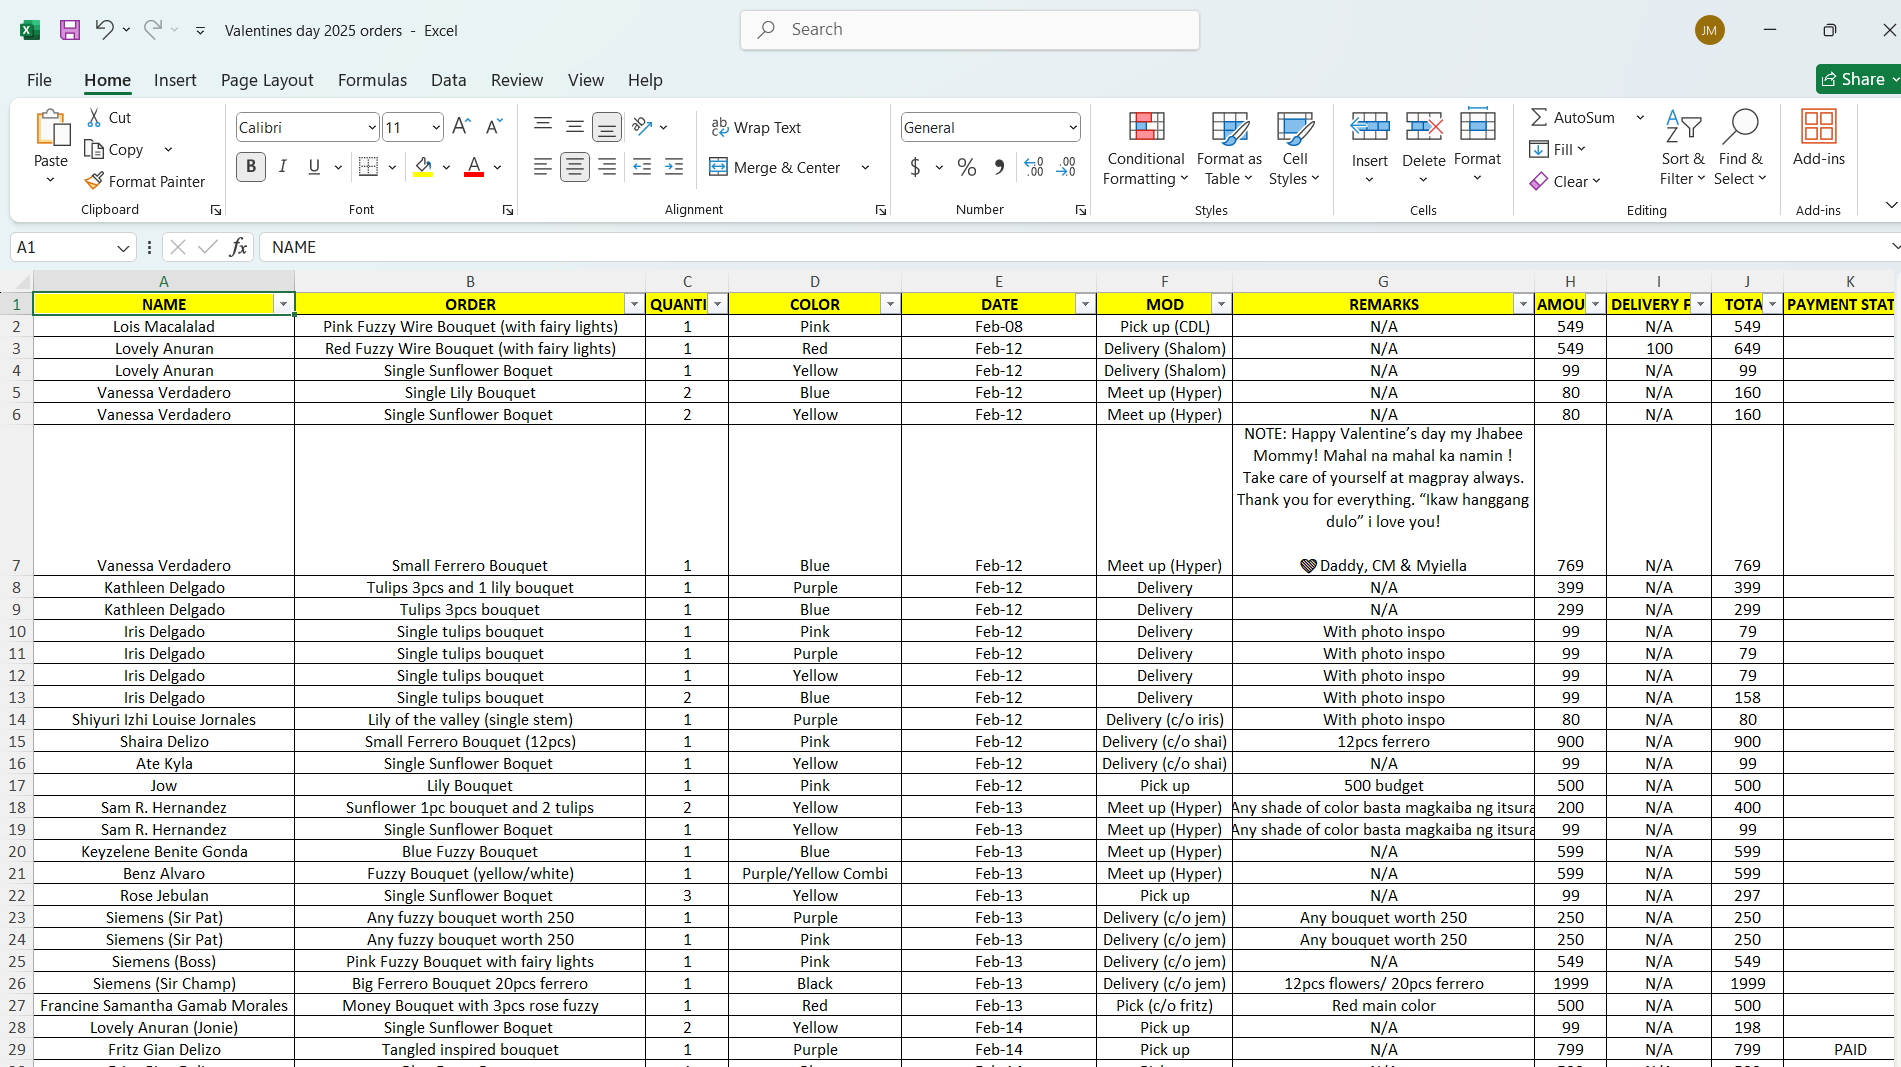Apply Comma Style number format
1901x1067 pixels.
click(x=999, y=167)
